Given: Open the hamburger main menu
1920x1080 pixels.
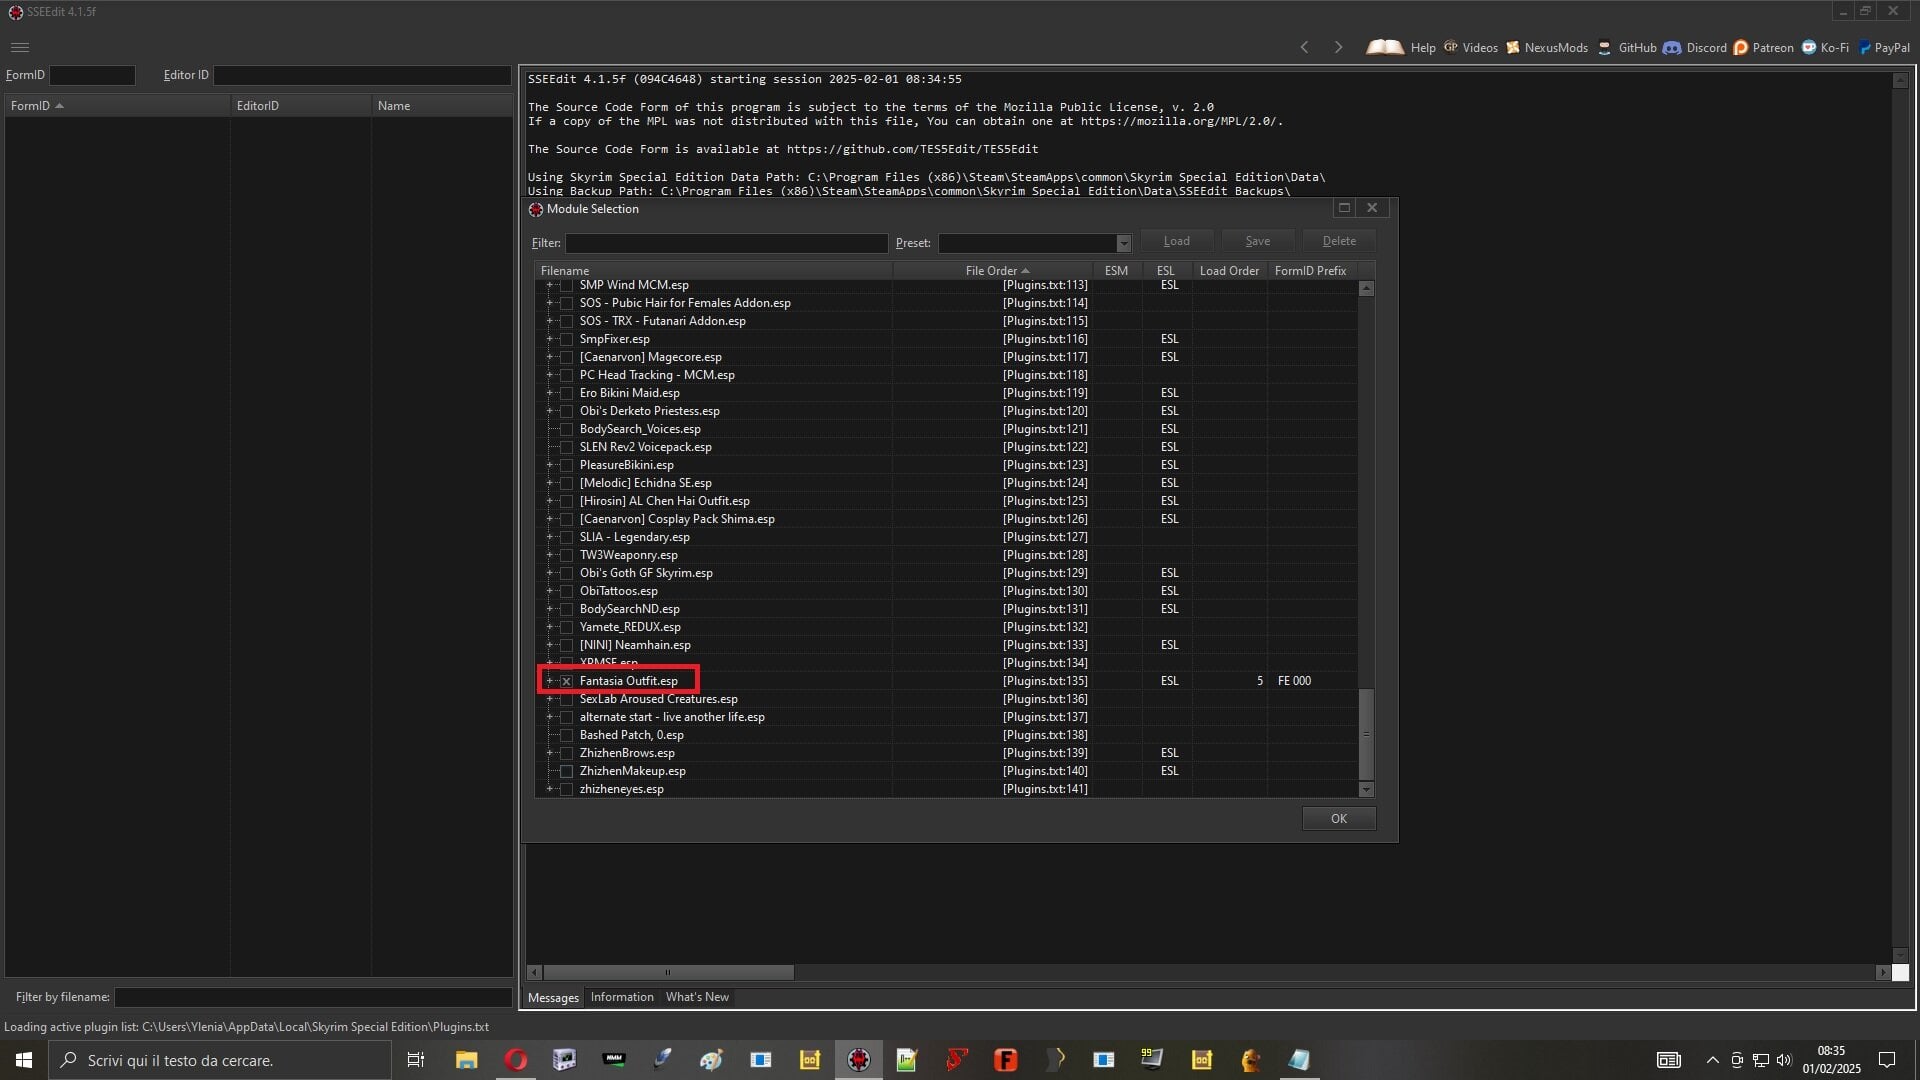Looking at the screenshot, I should pyautogui.click(x=20, y=47).
